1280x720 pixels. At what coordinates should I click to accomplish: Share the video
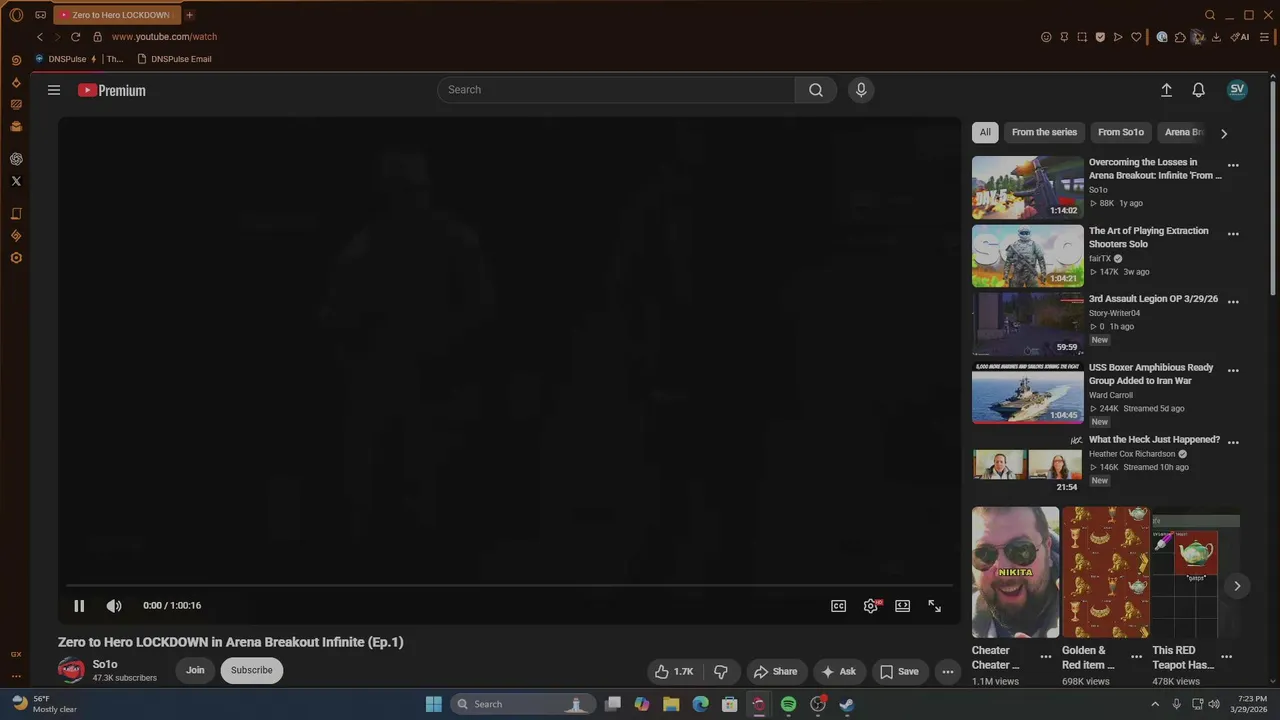tap(775, 671)
